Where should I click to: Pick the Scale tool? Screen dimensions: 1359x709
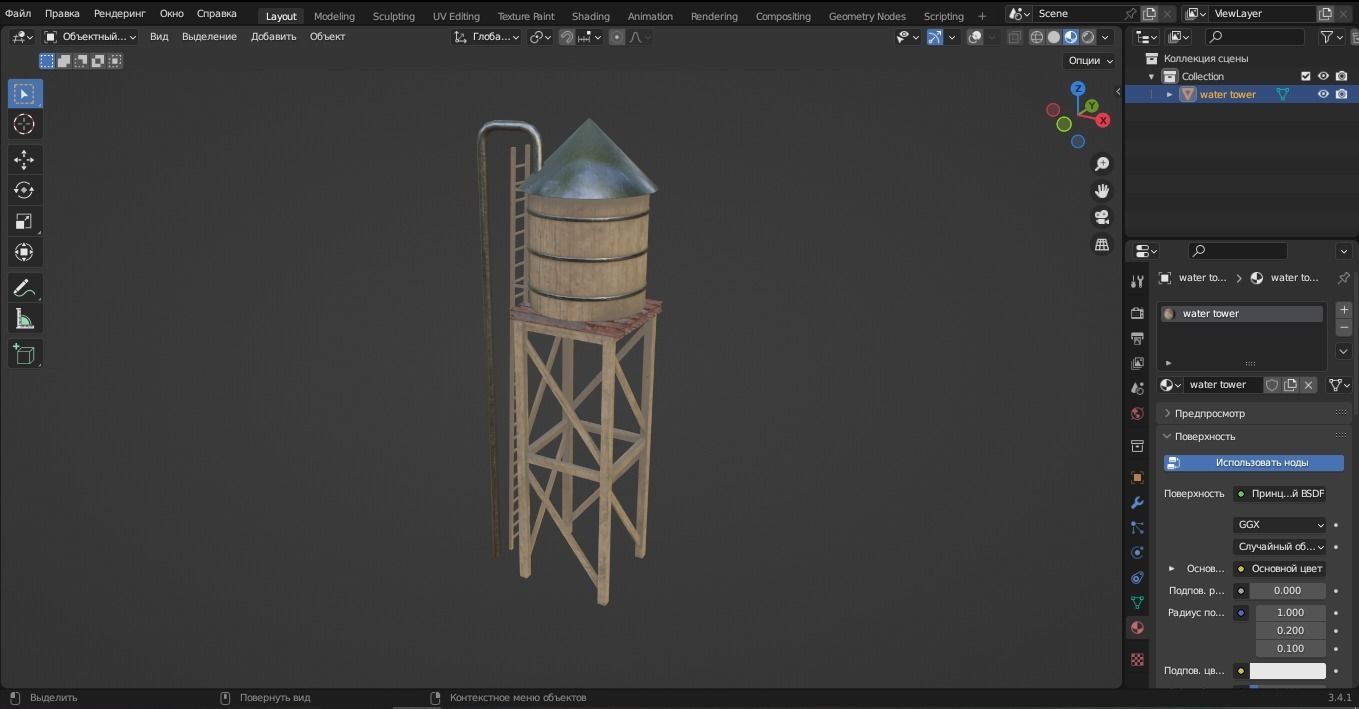point(25,221)
